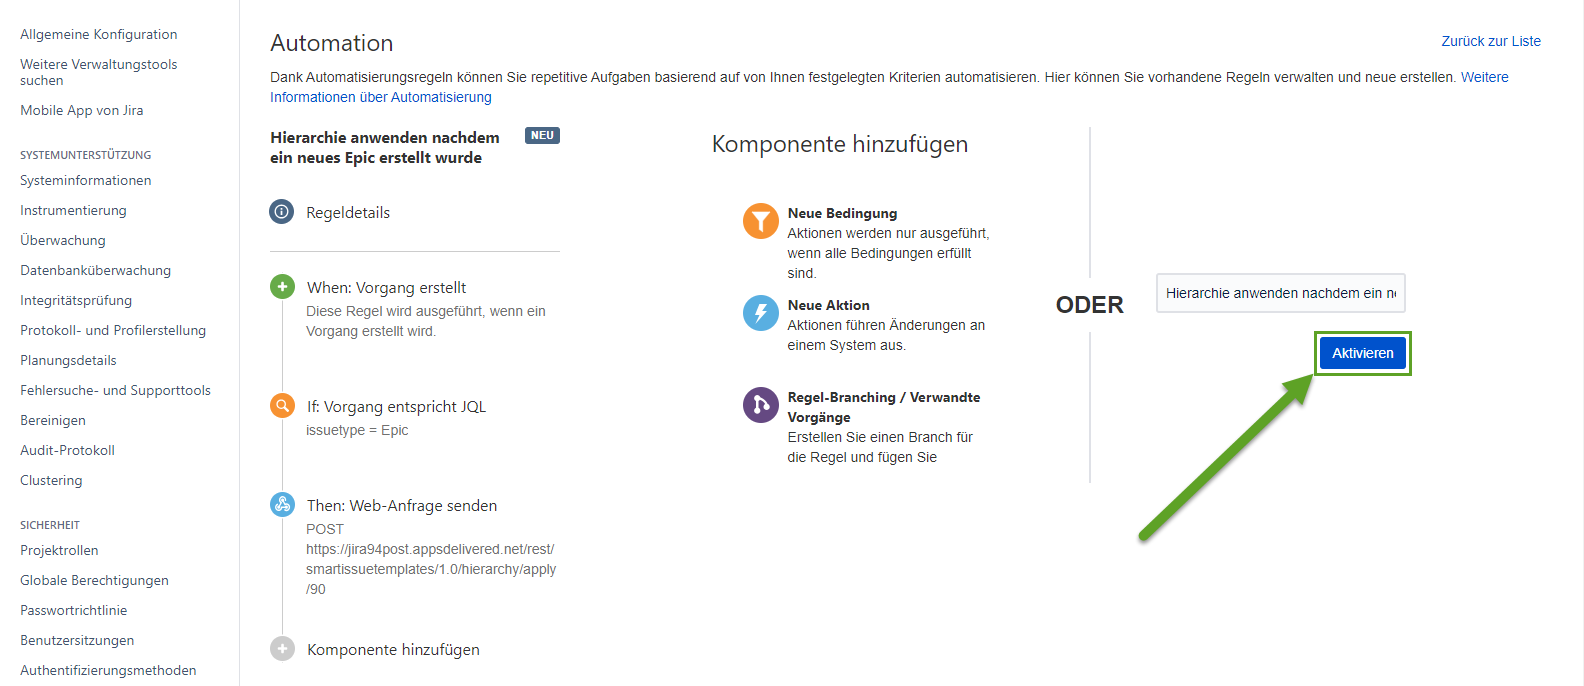Open Globale Berechtigungen in sidebar
Screen dimensions: 1584x686
pos(94,580)
